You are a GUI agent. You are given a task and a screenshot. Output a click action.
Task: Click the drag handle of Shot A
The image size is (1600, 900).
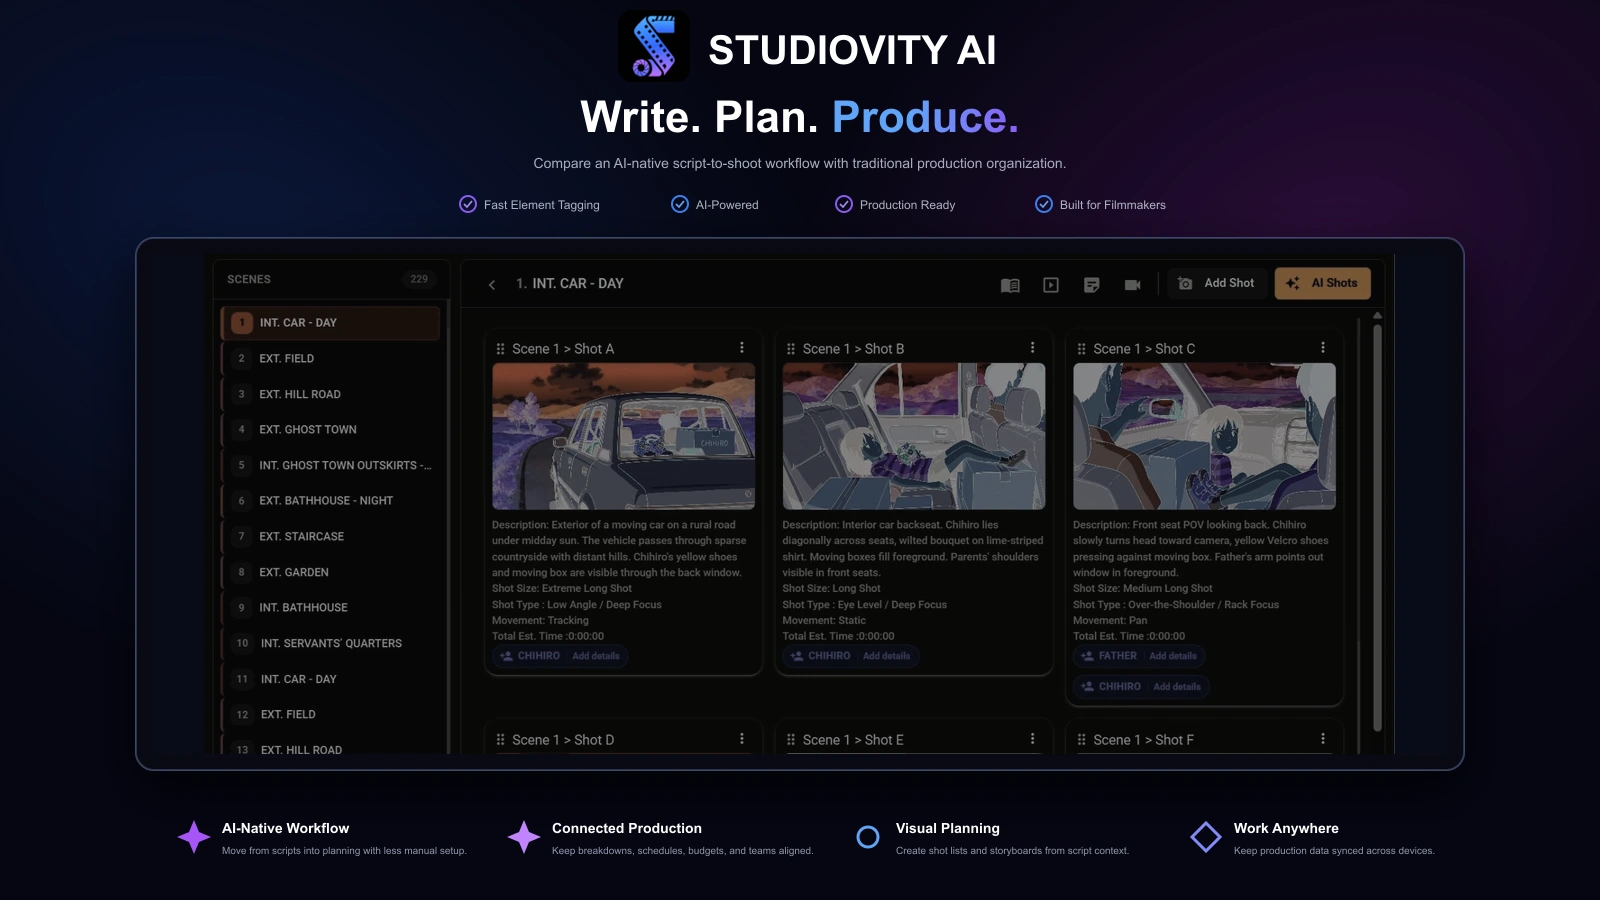pyautogui.click(x=500, y=349)
